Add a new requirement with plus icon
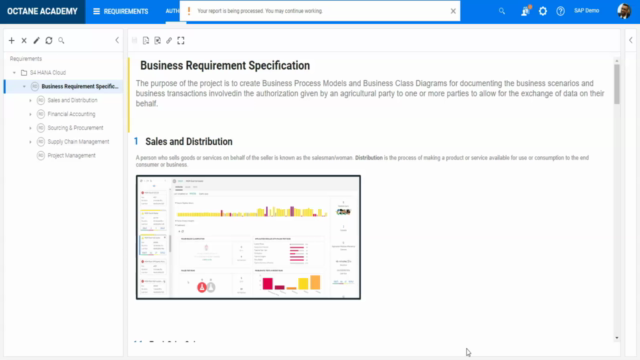 click(x=11, y=40)
